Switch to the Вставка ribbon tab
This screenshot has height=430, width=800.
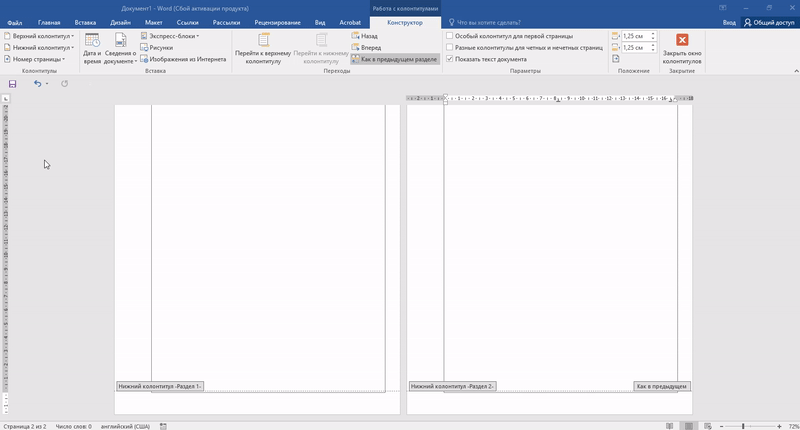85,21
